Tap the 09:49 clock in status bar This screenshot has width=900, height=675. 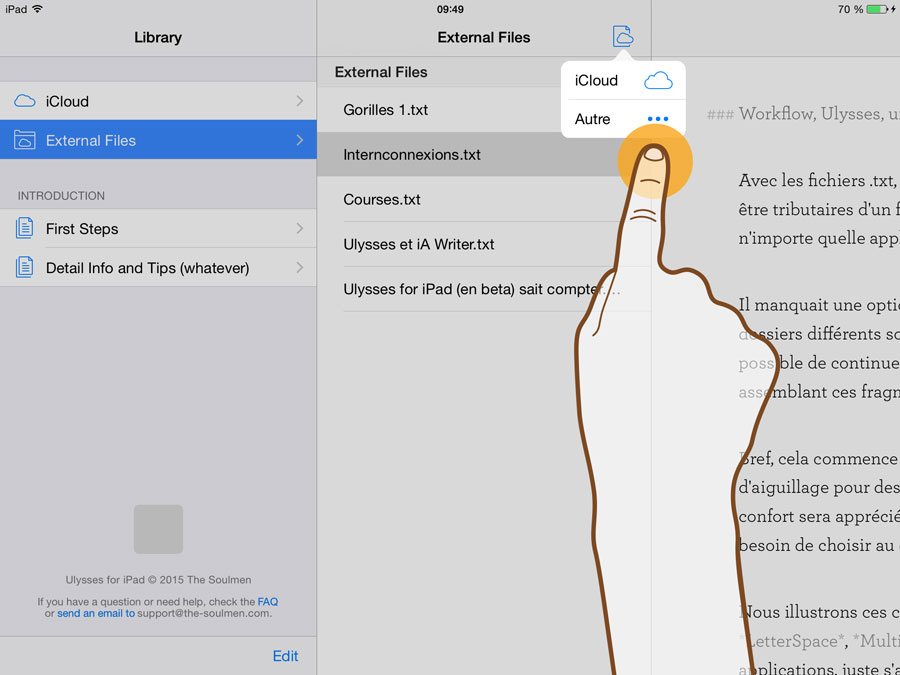pyautogui.click(x=450, y=9)
